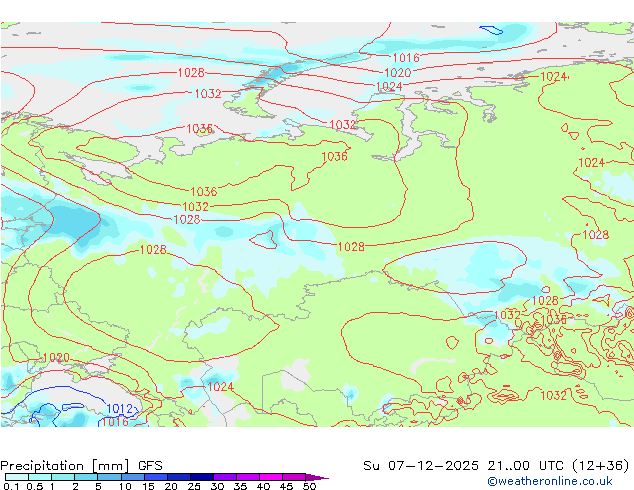Click the legend value '40'

(x=263, y=486)
